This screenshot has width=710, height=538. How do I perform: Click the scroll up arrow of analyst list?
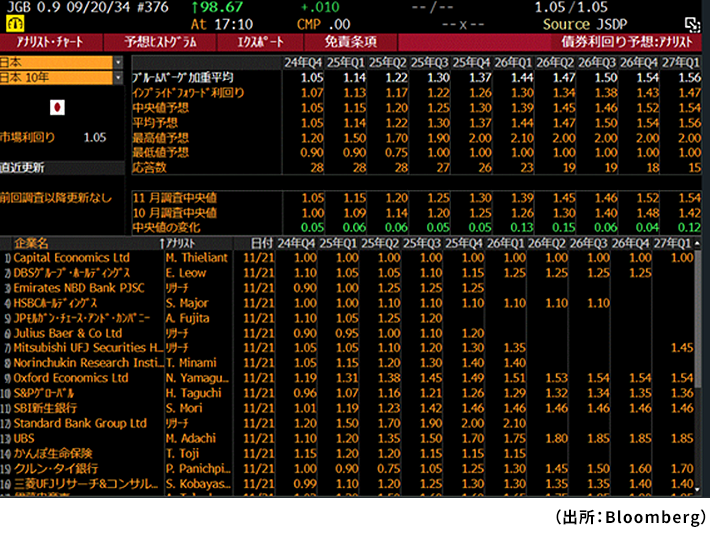(x=697, y=243)
